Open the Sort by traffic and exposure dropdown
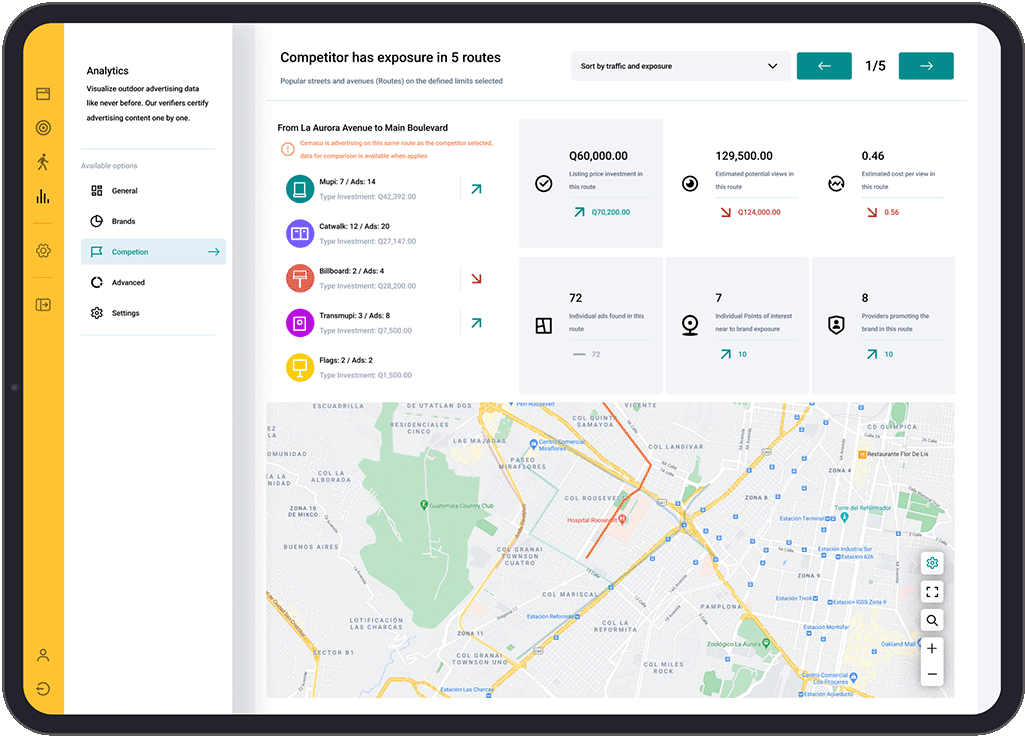Viewport: 1025px width, 736px height. point(678,66)
